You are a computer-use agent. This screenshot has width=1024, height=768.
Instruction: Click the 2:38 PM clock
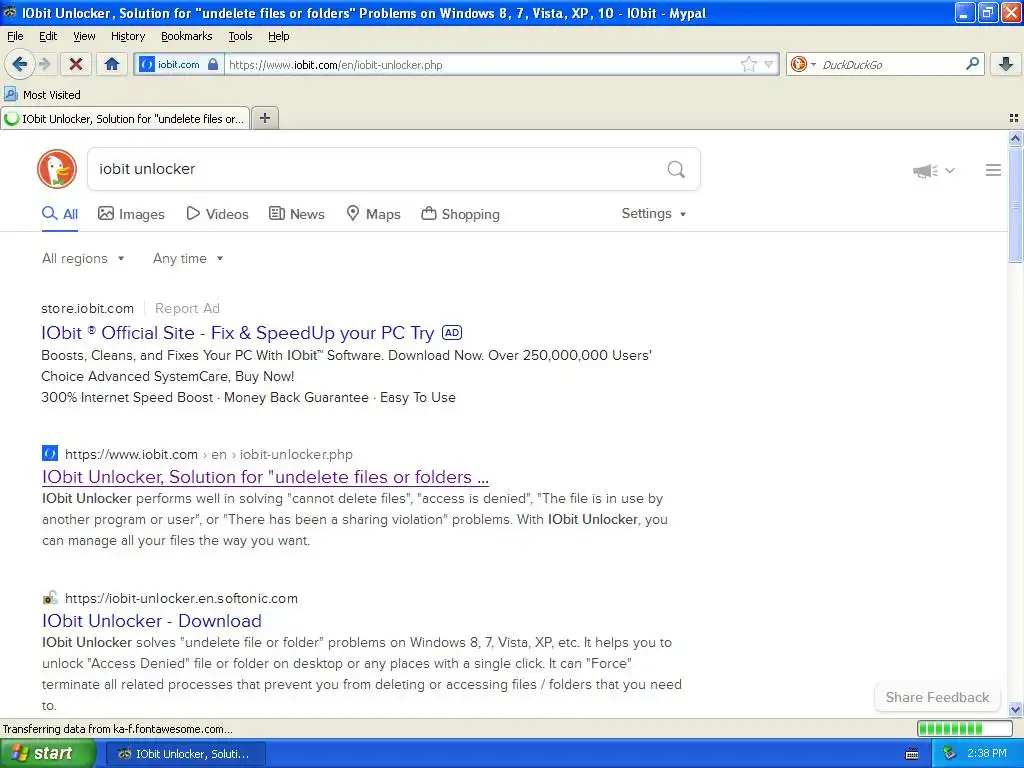[987, 754]
